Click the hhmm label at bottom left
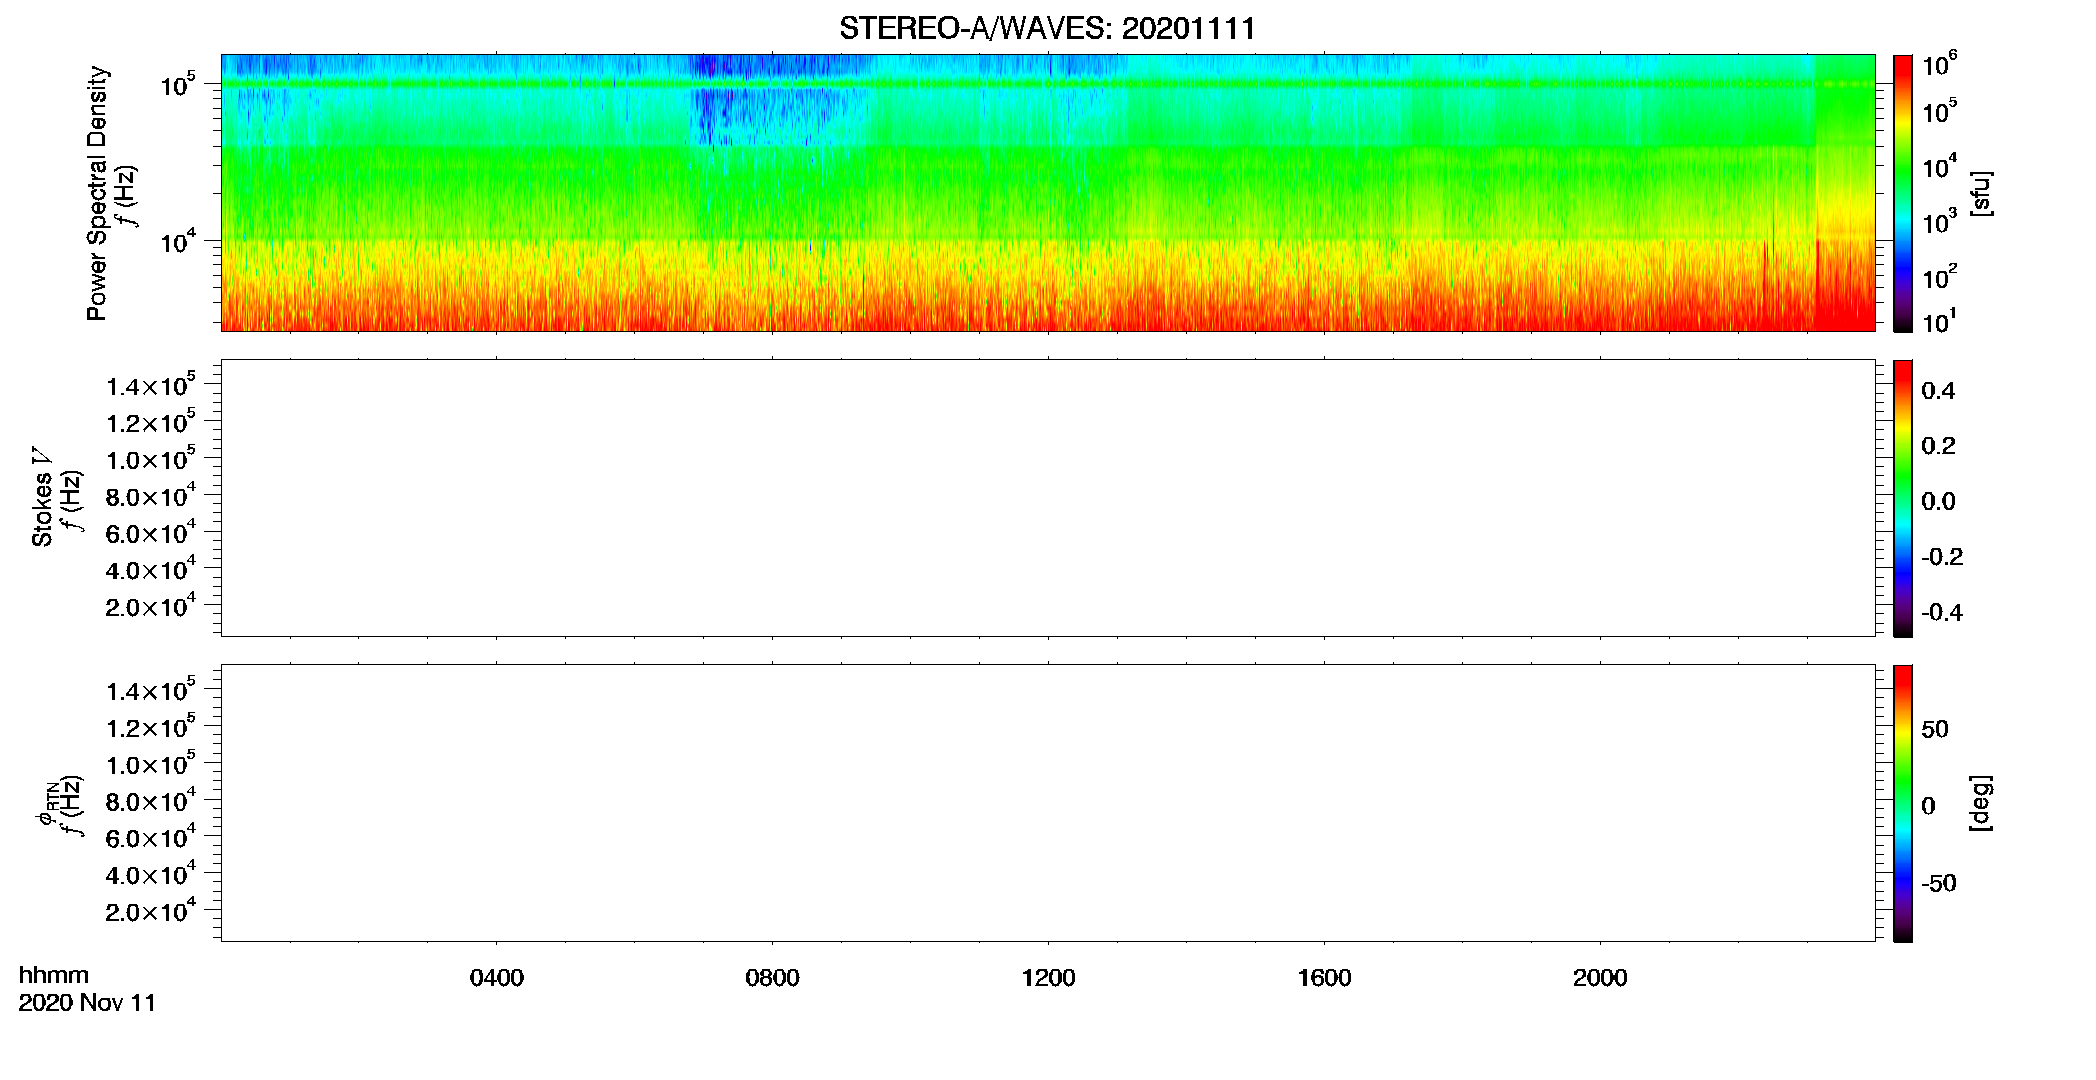Viewport: 2096px width, 1080px height. [54, 975]
